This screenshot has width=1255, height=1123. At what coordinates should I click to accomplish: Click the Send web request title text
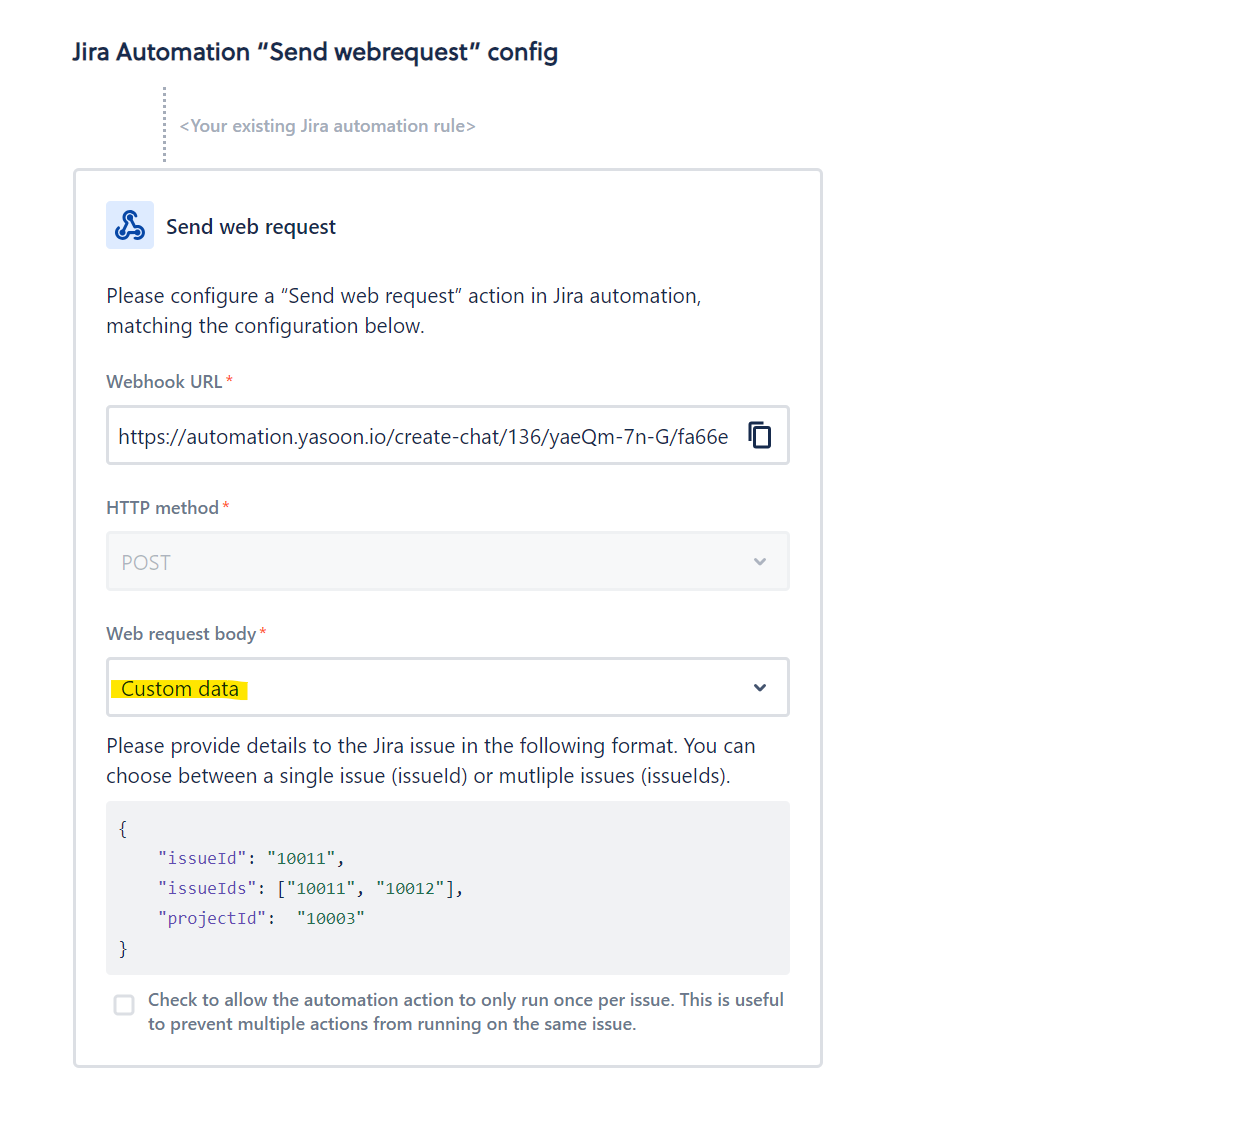(x=250, y=226)
